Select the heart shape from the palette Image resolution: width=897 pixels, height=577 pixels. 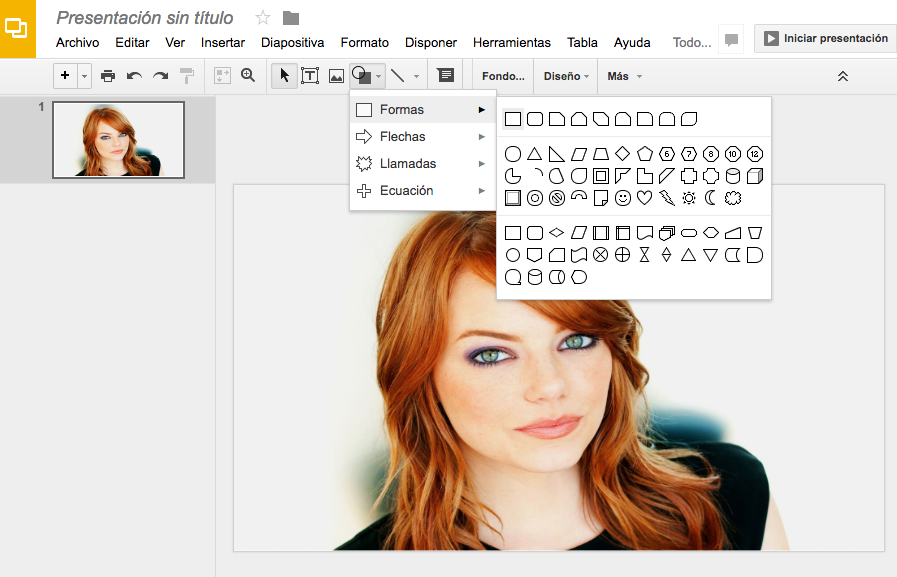644,197
